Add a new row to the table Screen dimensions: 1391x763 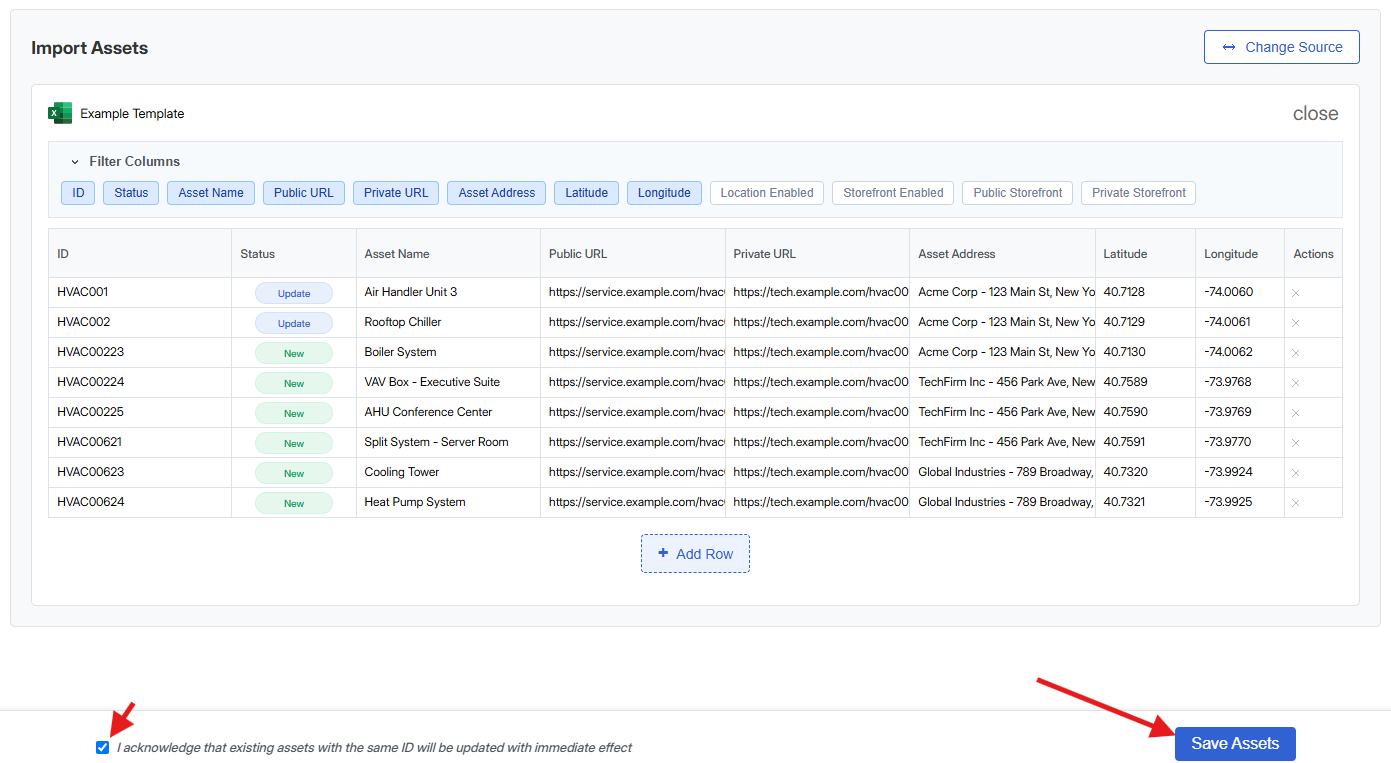click(695, 554)
